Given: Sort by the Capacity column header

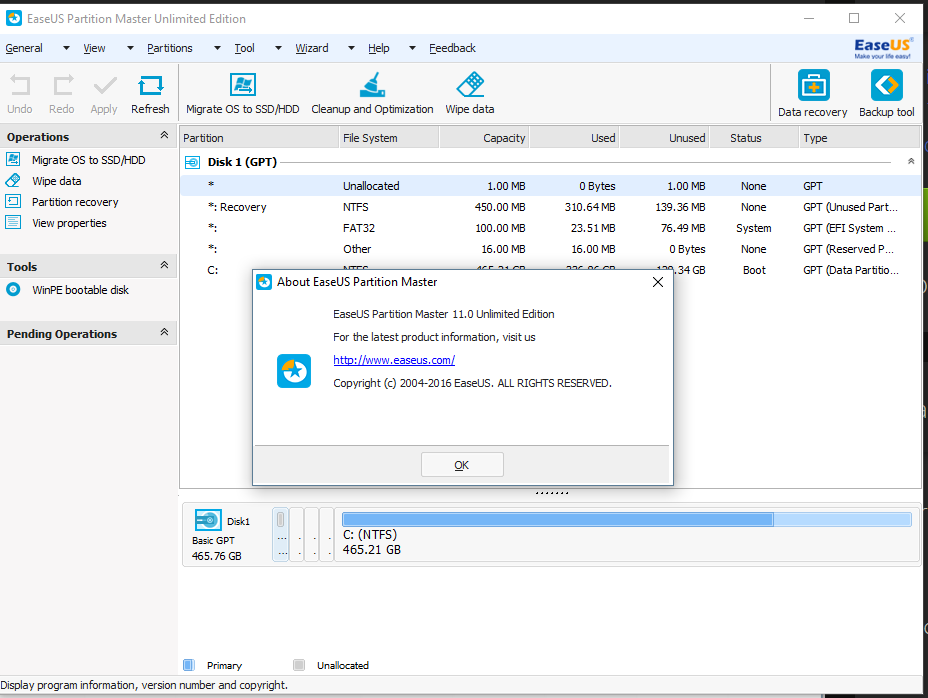Looking at the screenshot, I should pyautogui.click(x=485, y=138).
